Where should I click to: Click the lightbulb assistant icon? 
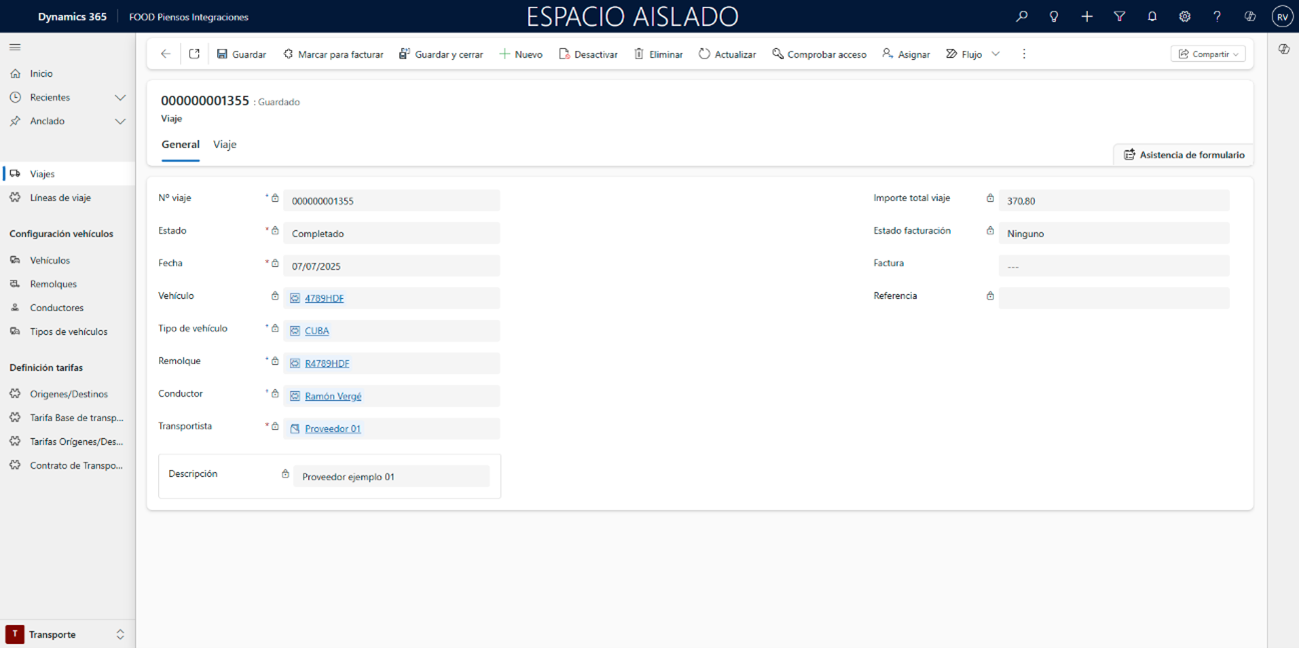(1054, 17)
